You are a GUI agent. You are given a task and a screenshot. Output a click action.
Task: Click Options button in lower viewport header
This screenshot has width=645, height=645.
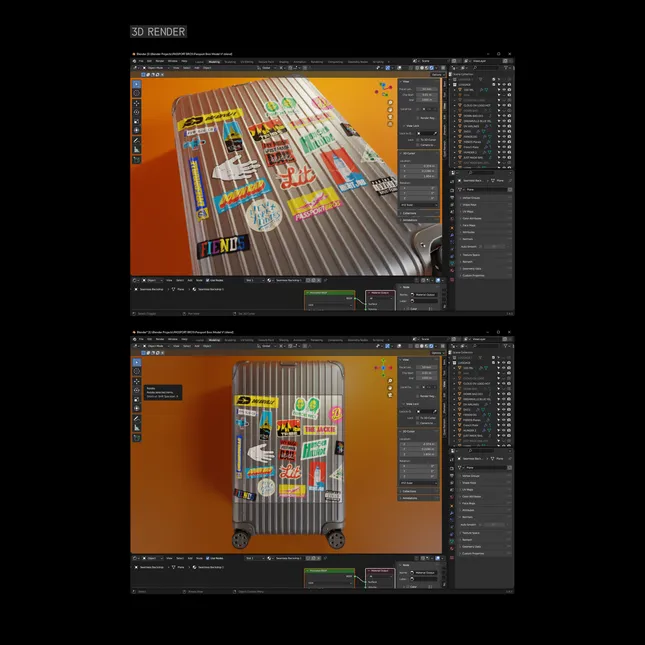[x=437, y=353]
